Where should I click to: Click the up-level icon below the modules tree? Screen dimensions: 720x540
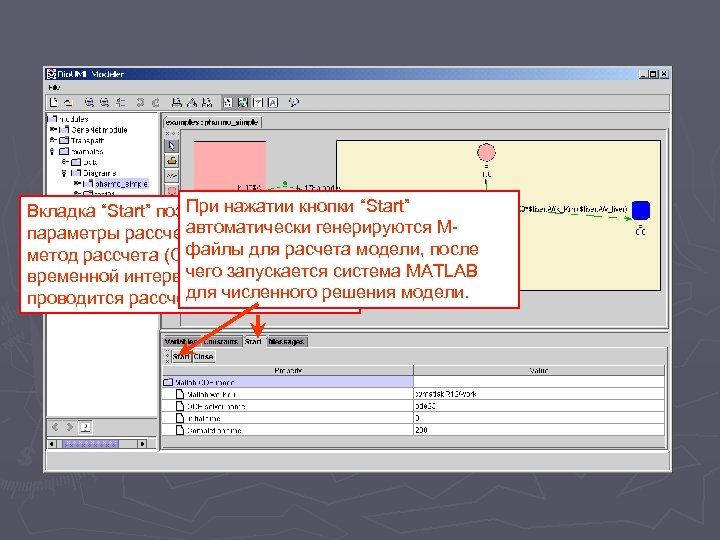point(85,427)
